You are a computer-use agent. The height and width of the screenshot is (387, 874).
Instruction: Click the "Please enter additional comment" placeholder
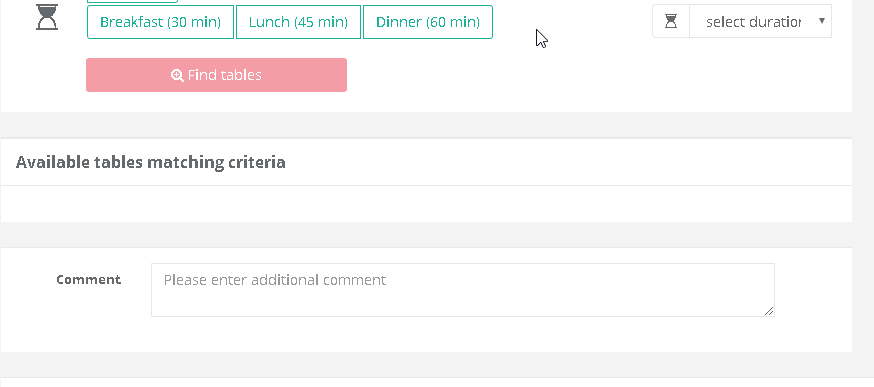point(275,280)
